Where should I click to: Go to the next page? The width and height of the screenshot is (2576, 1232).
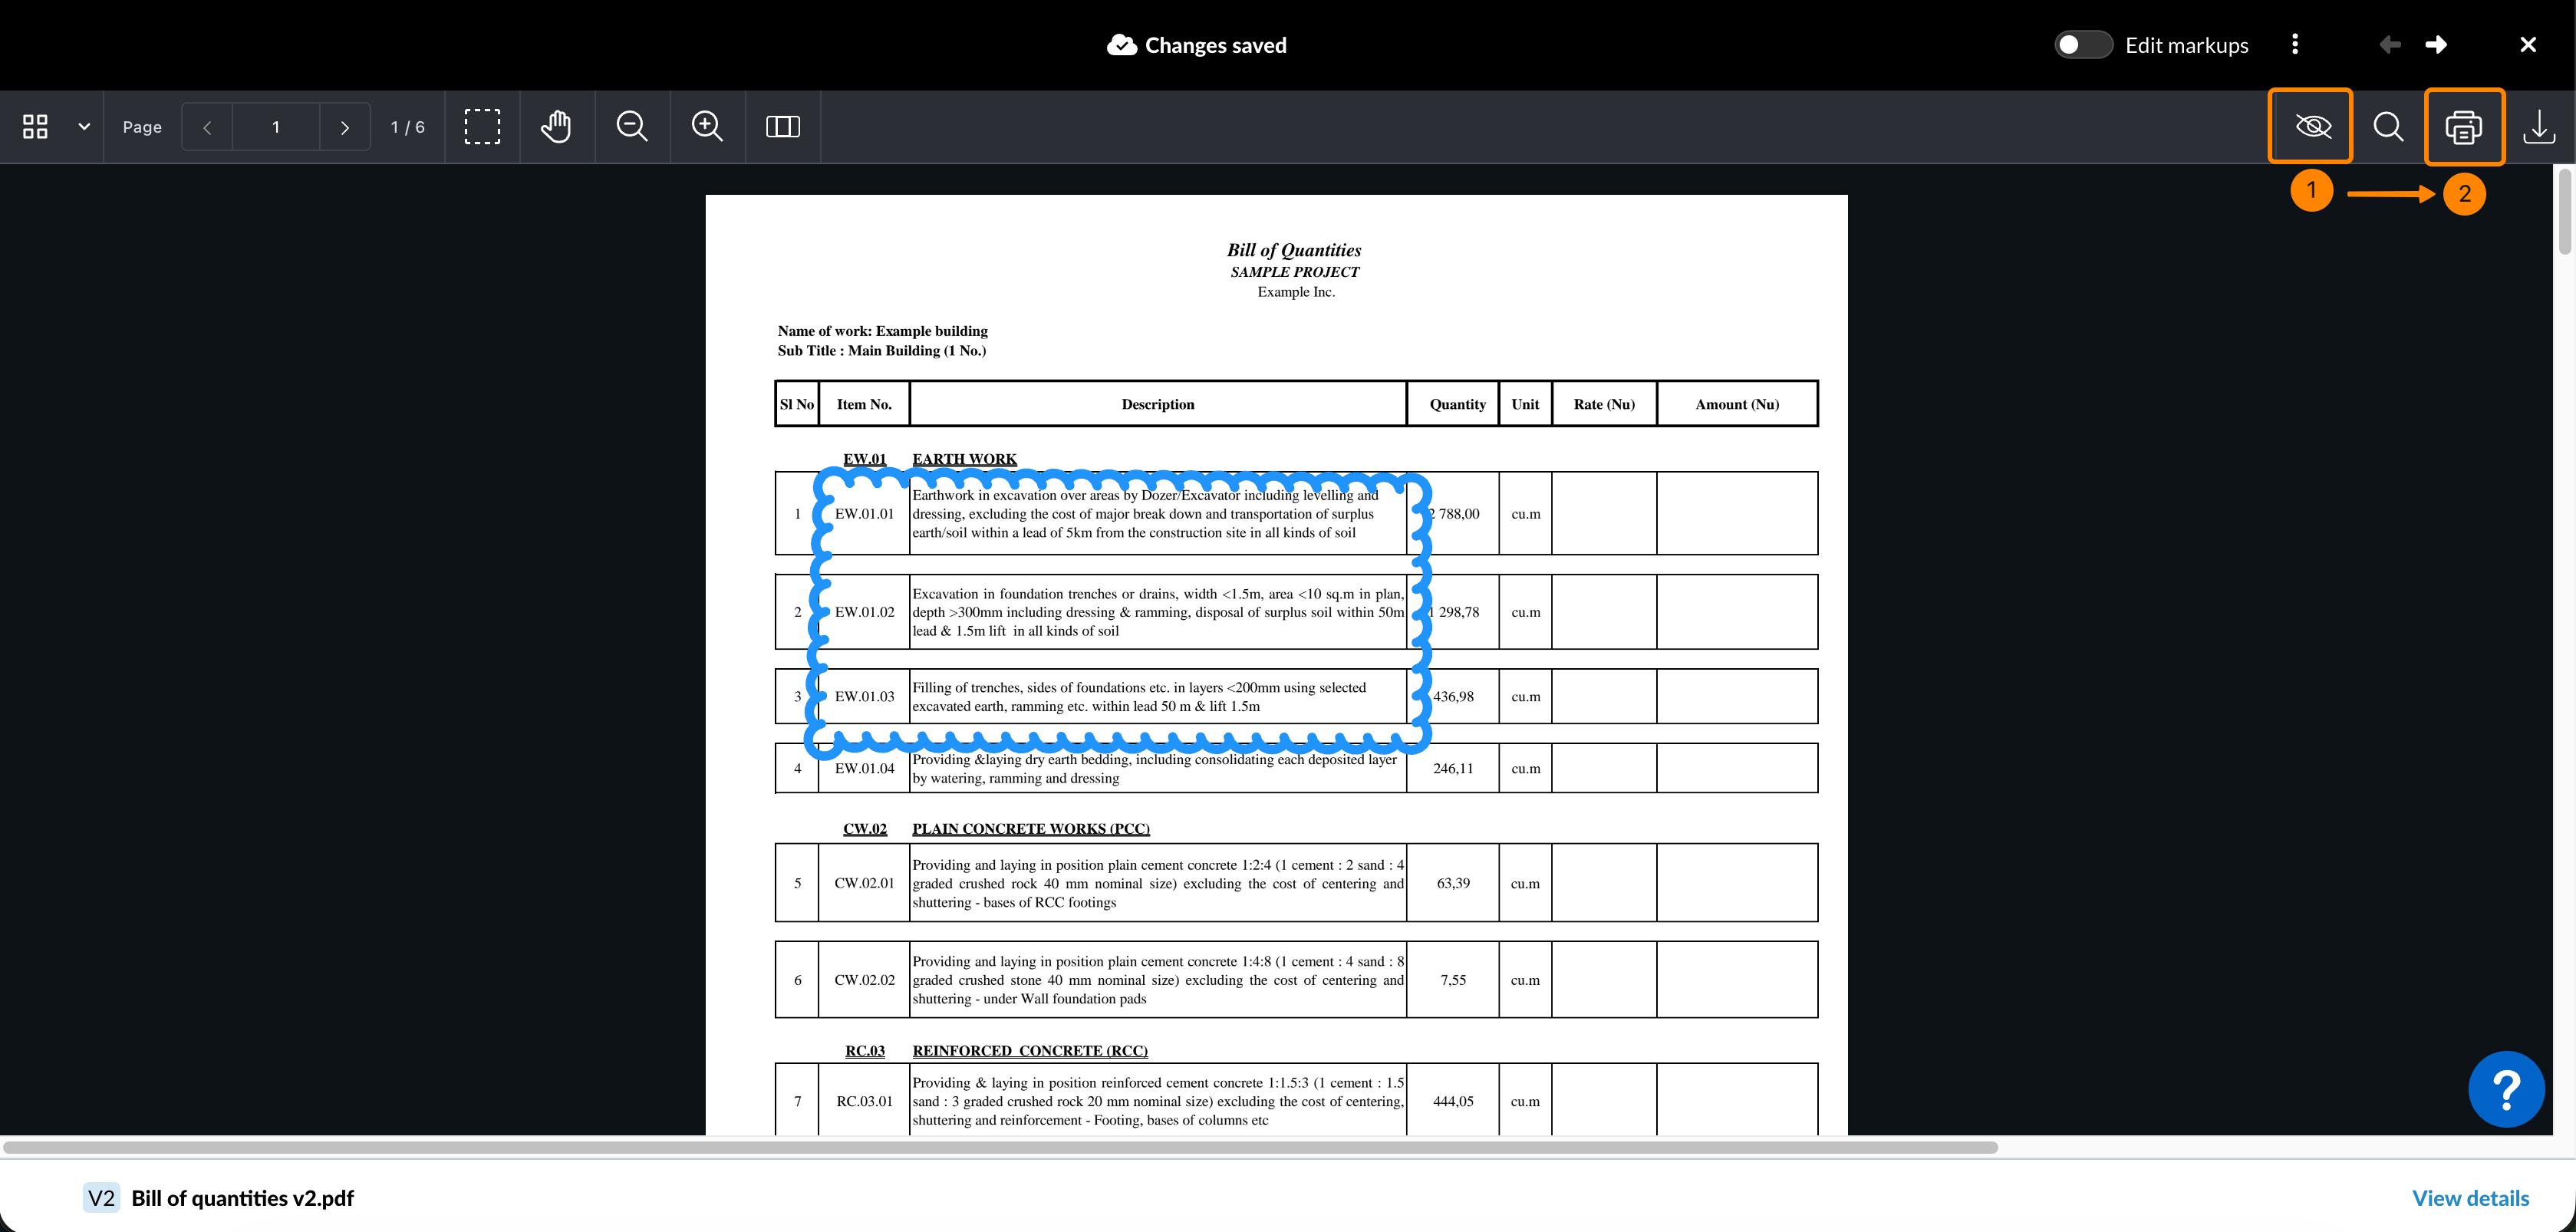tap(345, 127)
